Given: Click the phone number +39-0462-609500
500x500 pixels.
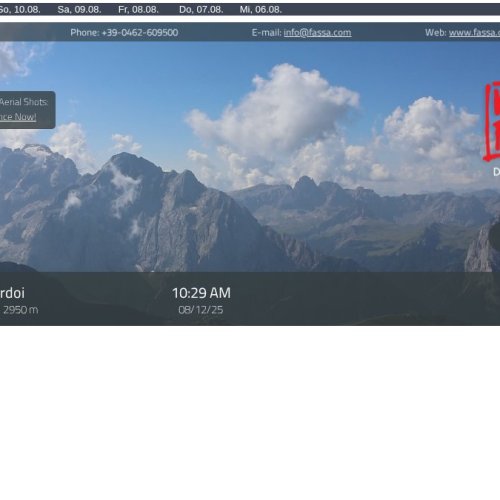Looking at the screenshot, I should [x=140, y=33].
